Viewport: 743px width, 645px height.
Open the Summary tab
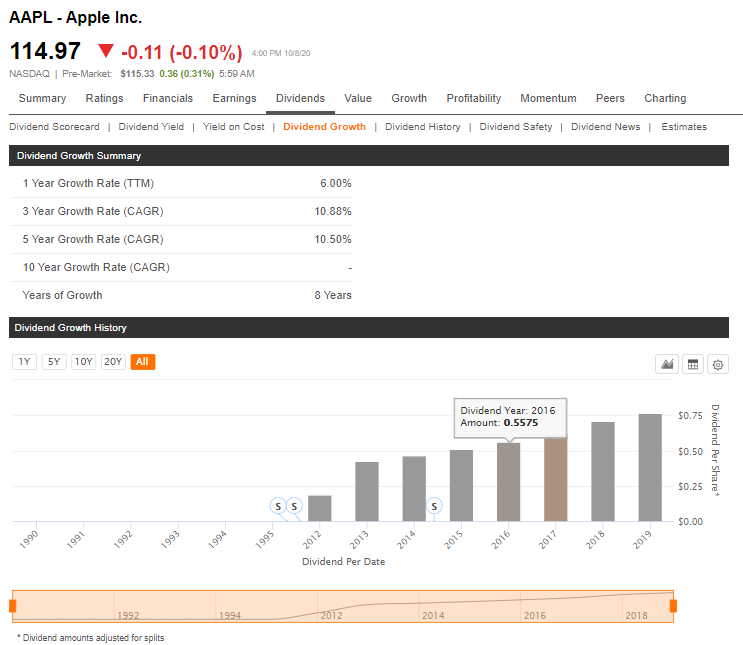(42, 98)
